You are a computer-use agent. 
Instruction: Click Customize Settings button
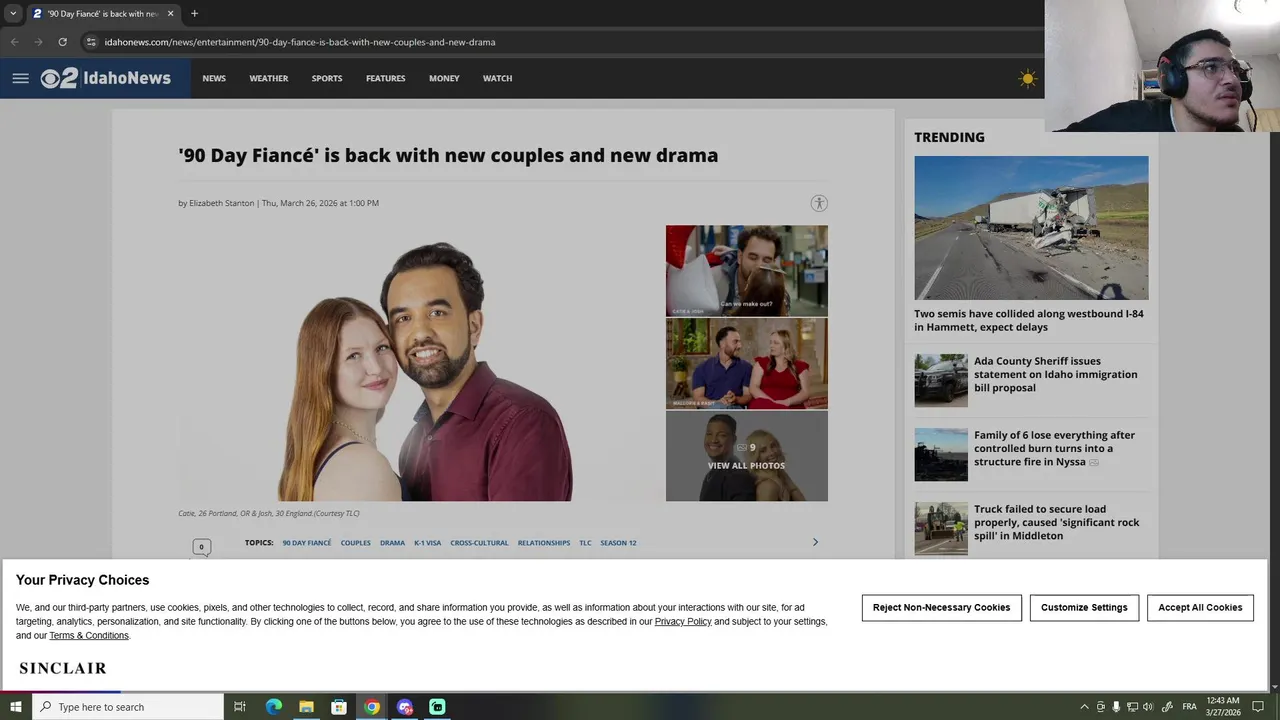point(1084,607)
